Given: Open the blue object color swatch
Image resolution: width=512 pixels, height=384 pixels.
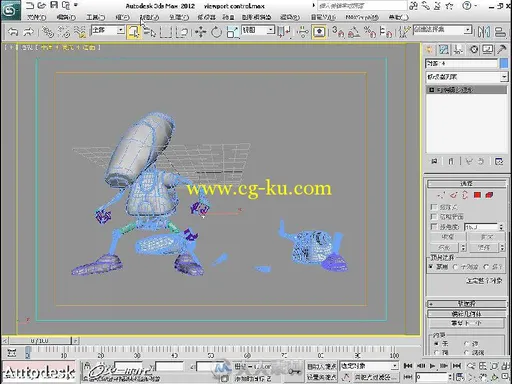Looking at the screenshot, I should pyautogui.click(x=504, y=63).
